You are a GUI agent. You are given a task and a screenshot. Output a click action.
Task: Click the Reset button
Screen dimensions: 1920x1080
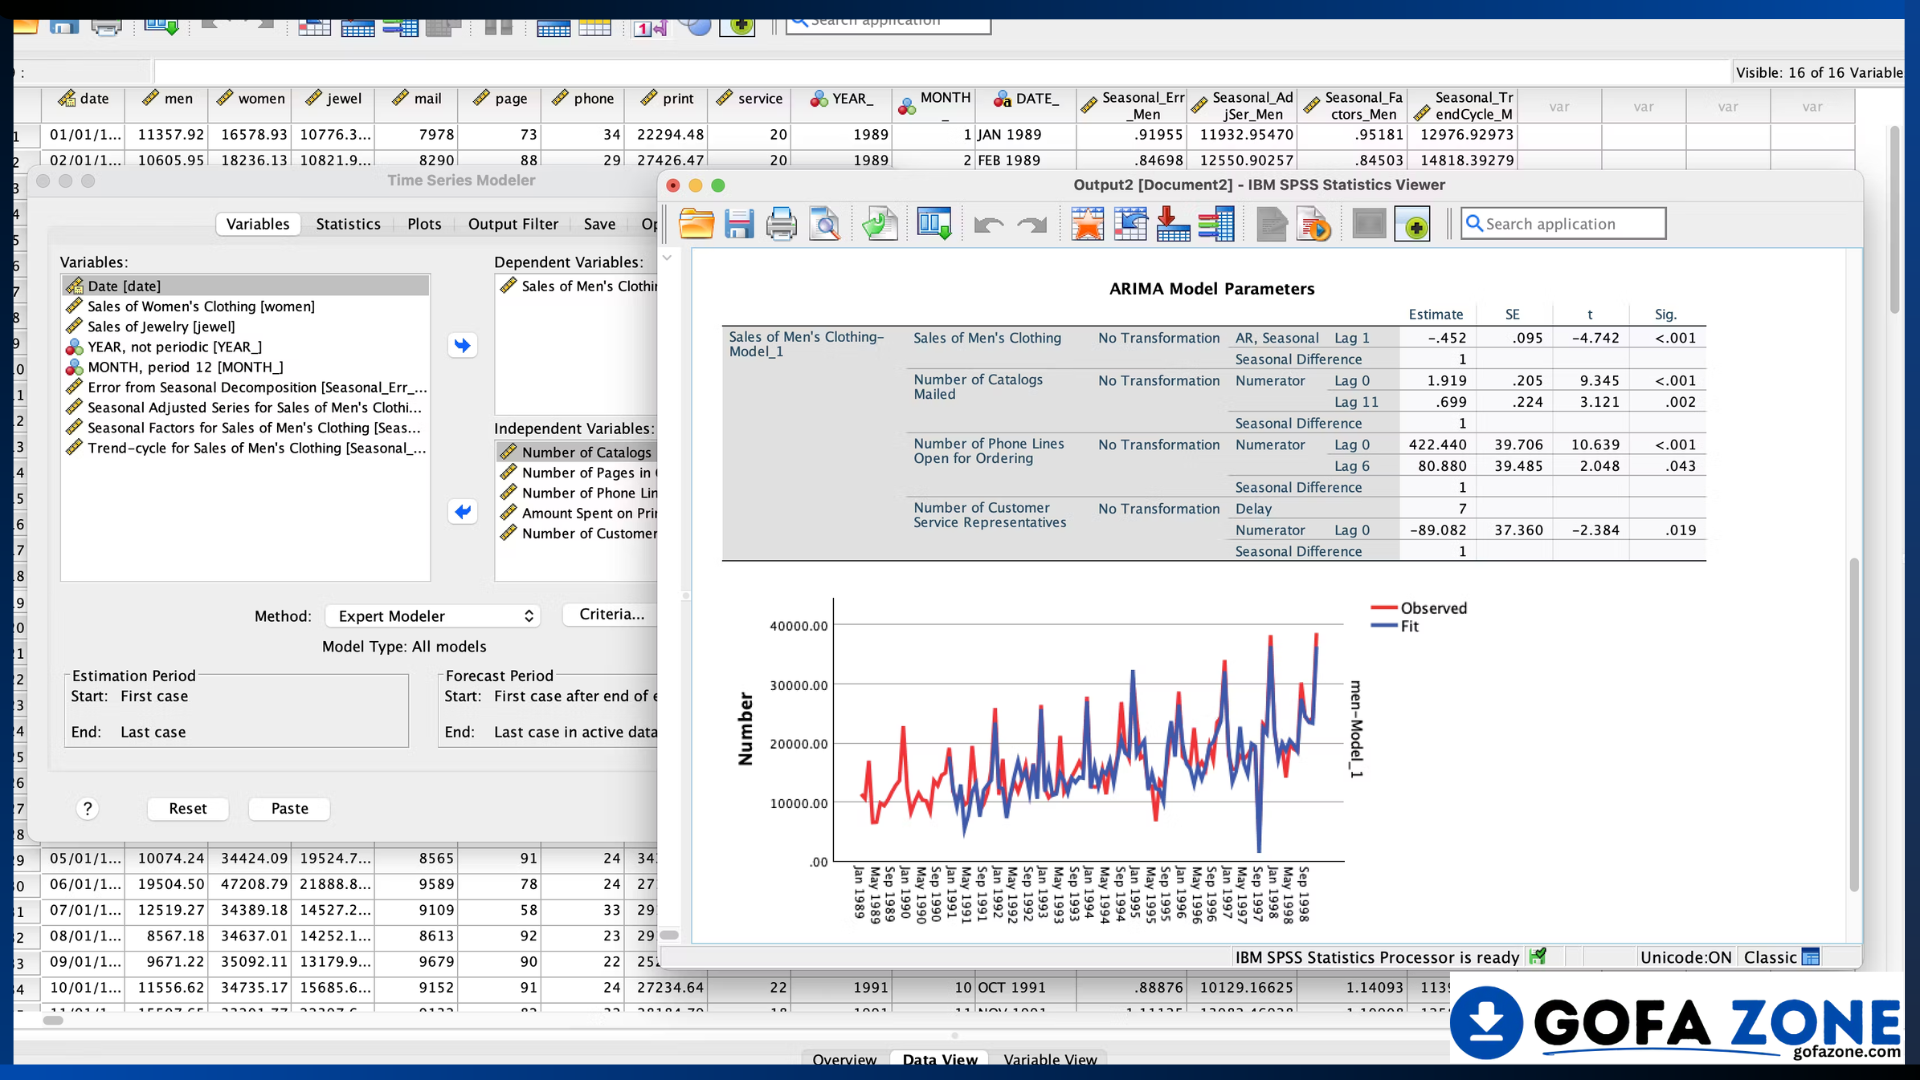click(188, 808)
